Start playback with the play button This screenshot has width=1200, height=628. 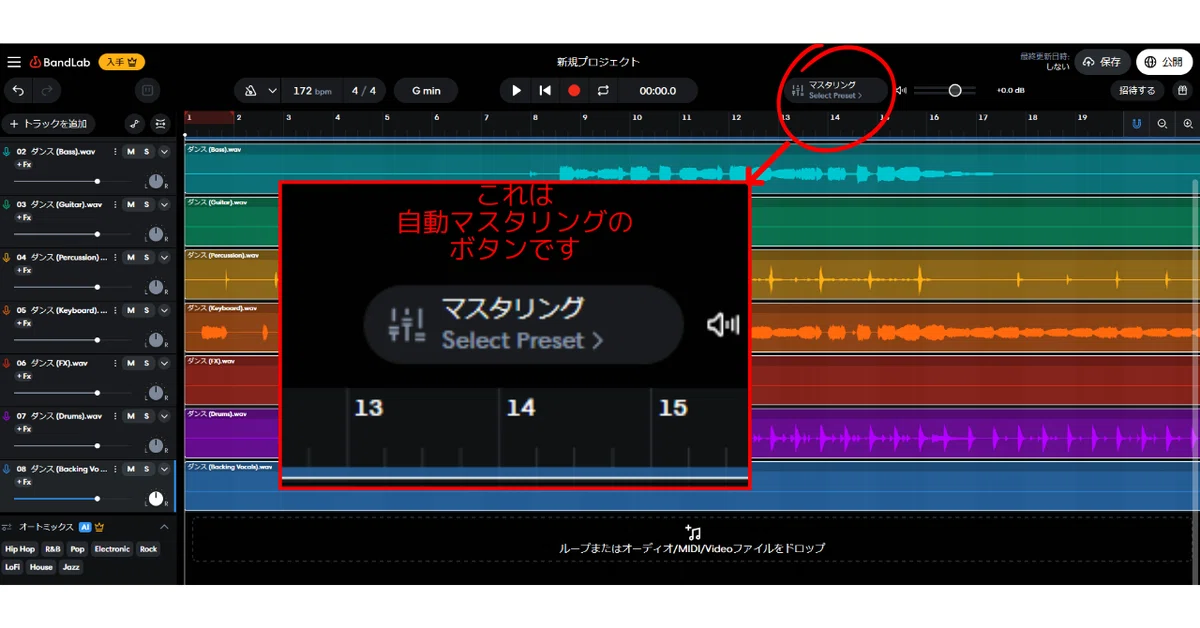coord(516,91)
